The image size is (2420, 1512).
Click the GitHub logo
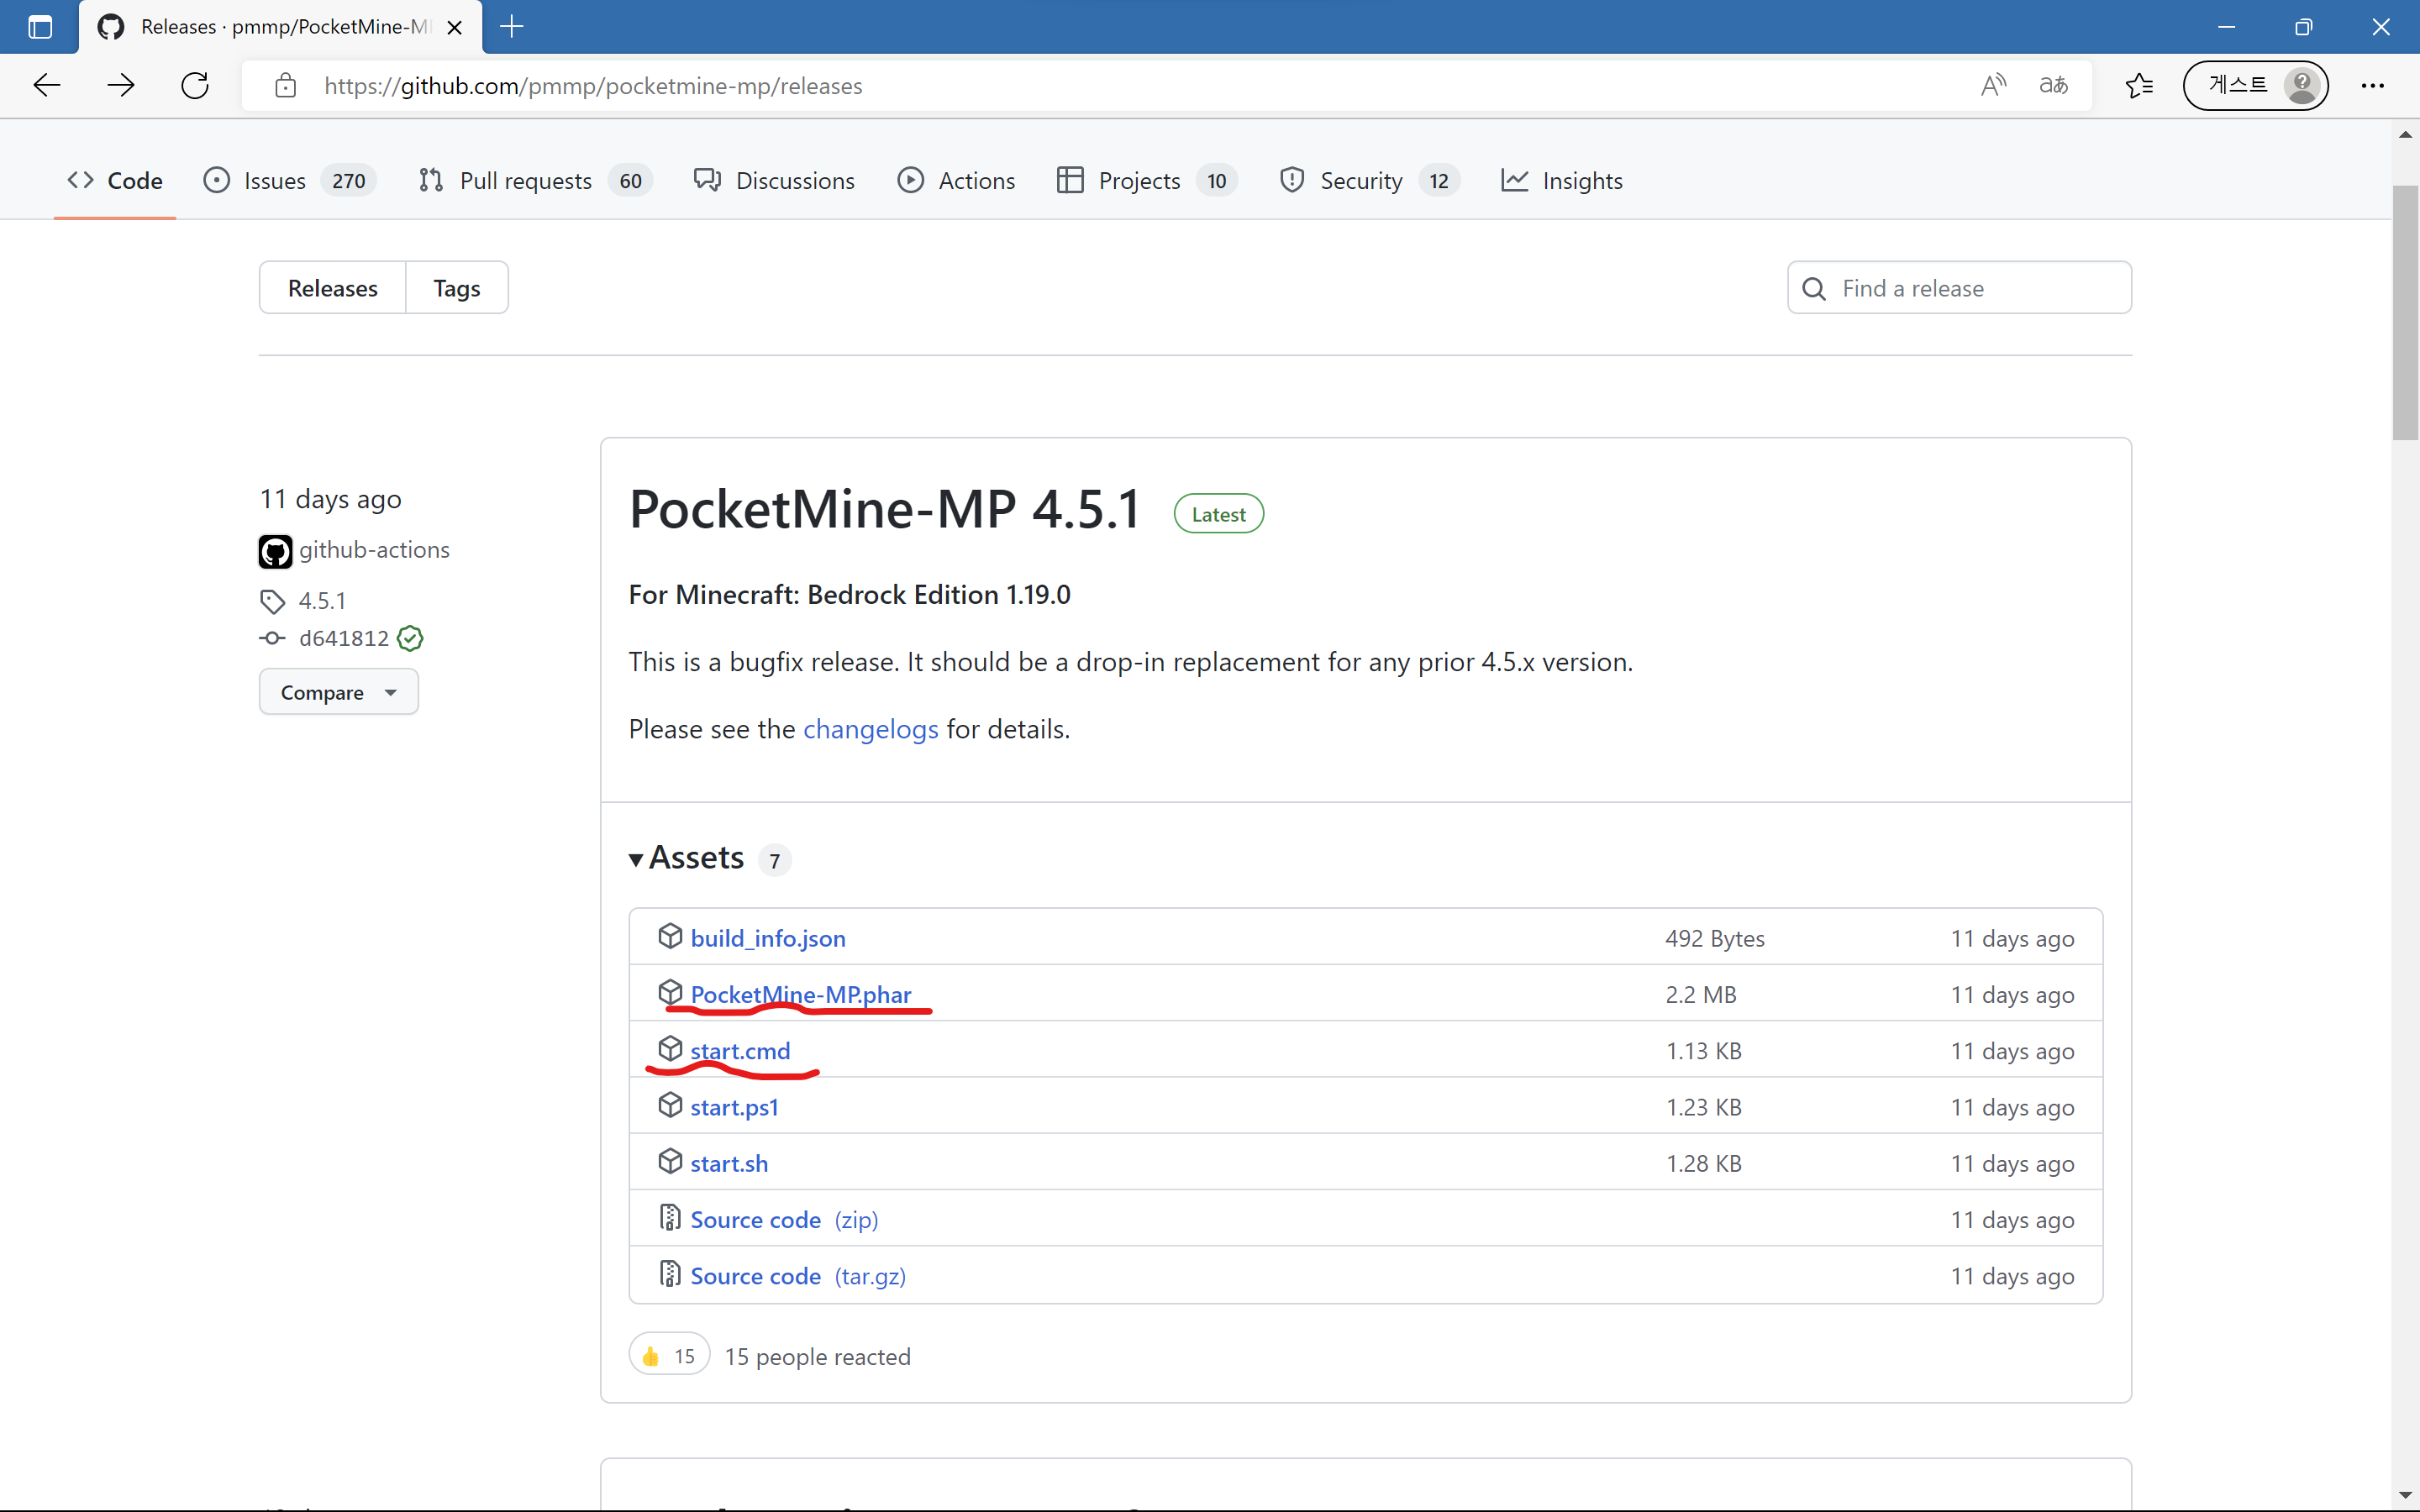(x=110, y=27)
